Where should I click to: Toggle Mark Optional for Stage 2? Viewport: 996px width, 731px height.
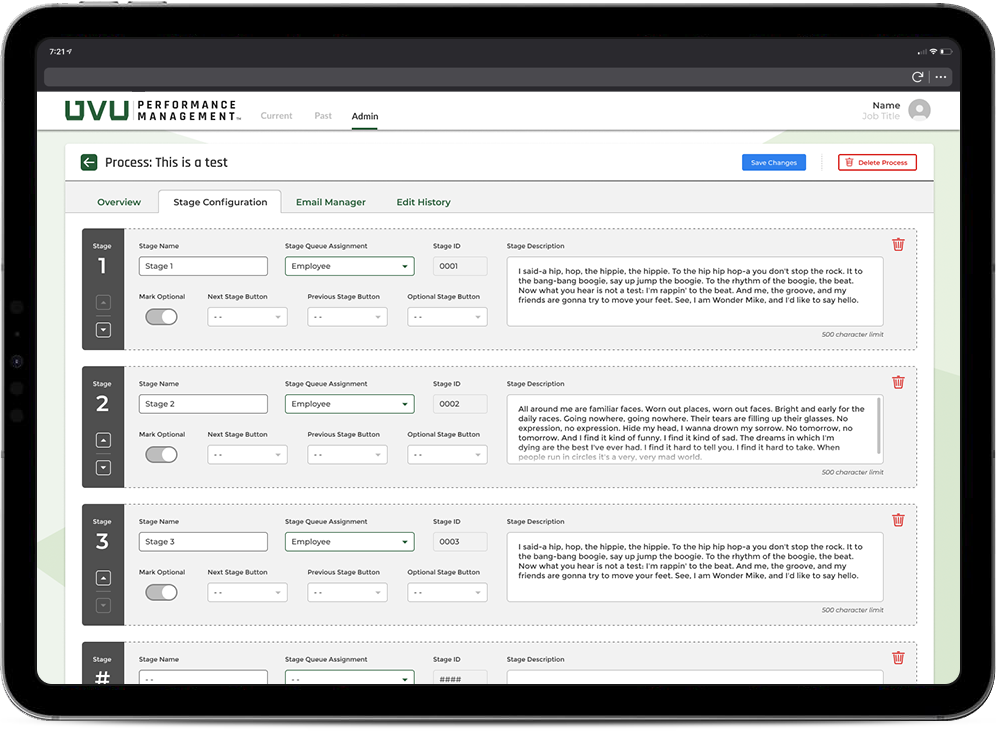(x=161, y=455)
